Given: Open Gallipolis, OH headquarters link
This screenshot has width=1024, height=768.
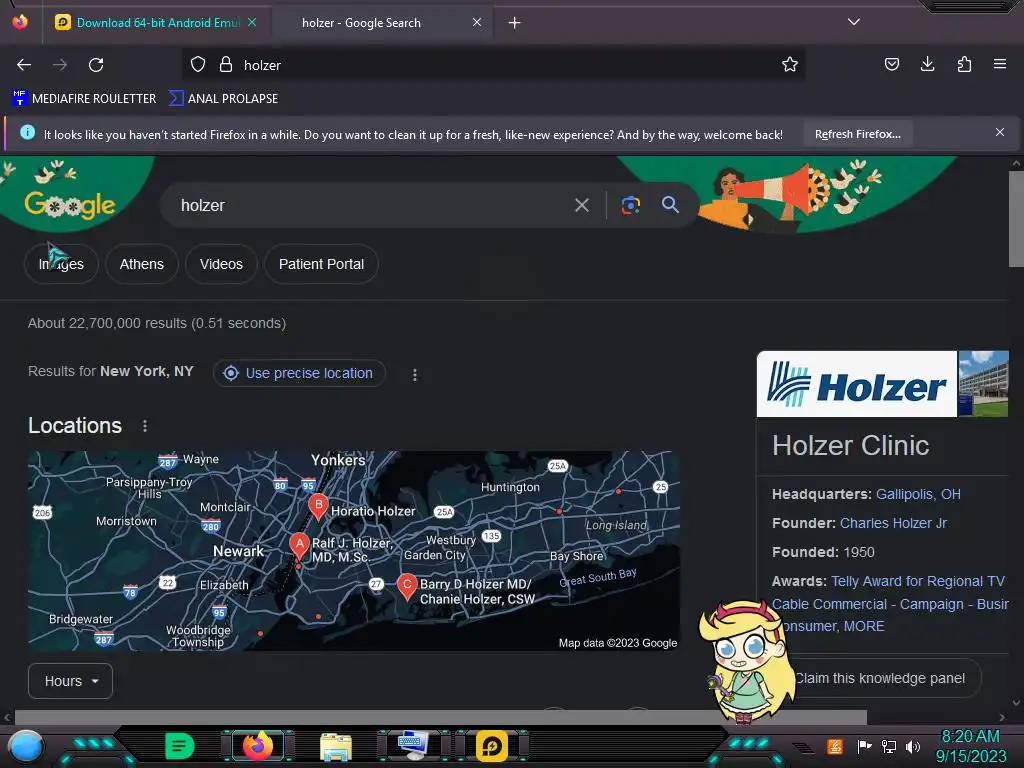Looking at the screenshot, I should click(918, 494).
